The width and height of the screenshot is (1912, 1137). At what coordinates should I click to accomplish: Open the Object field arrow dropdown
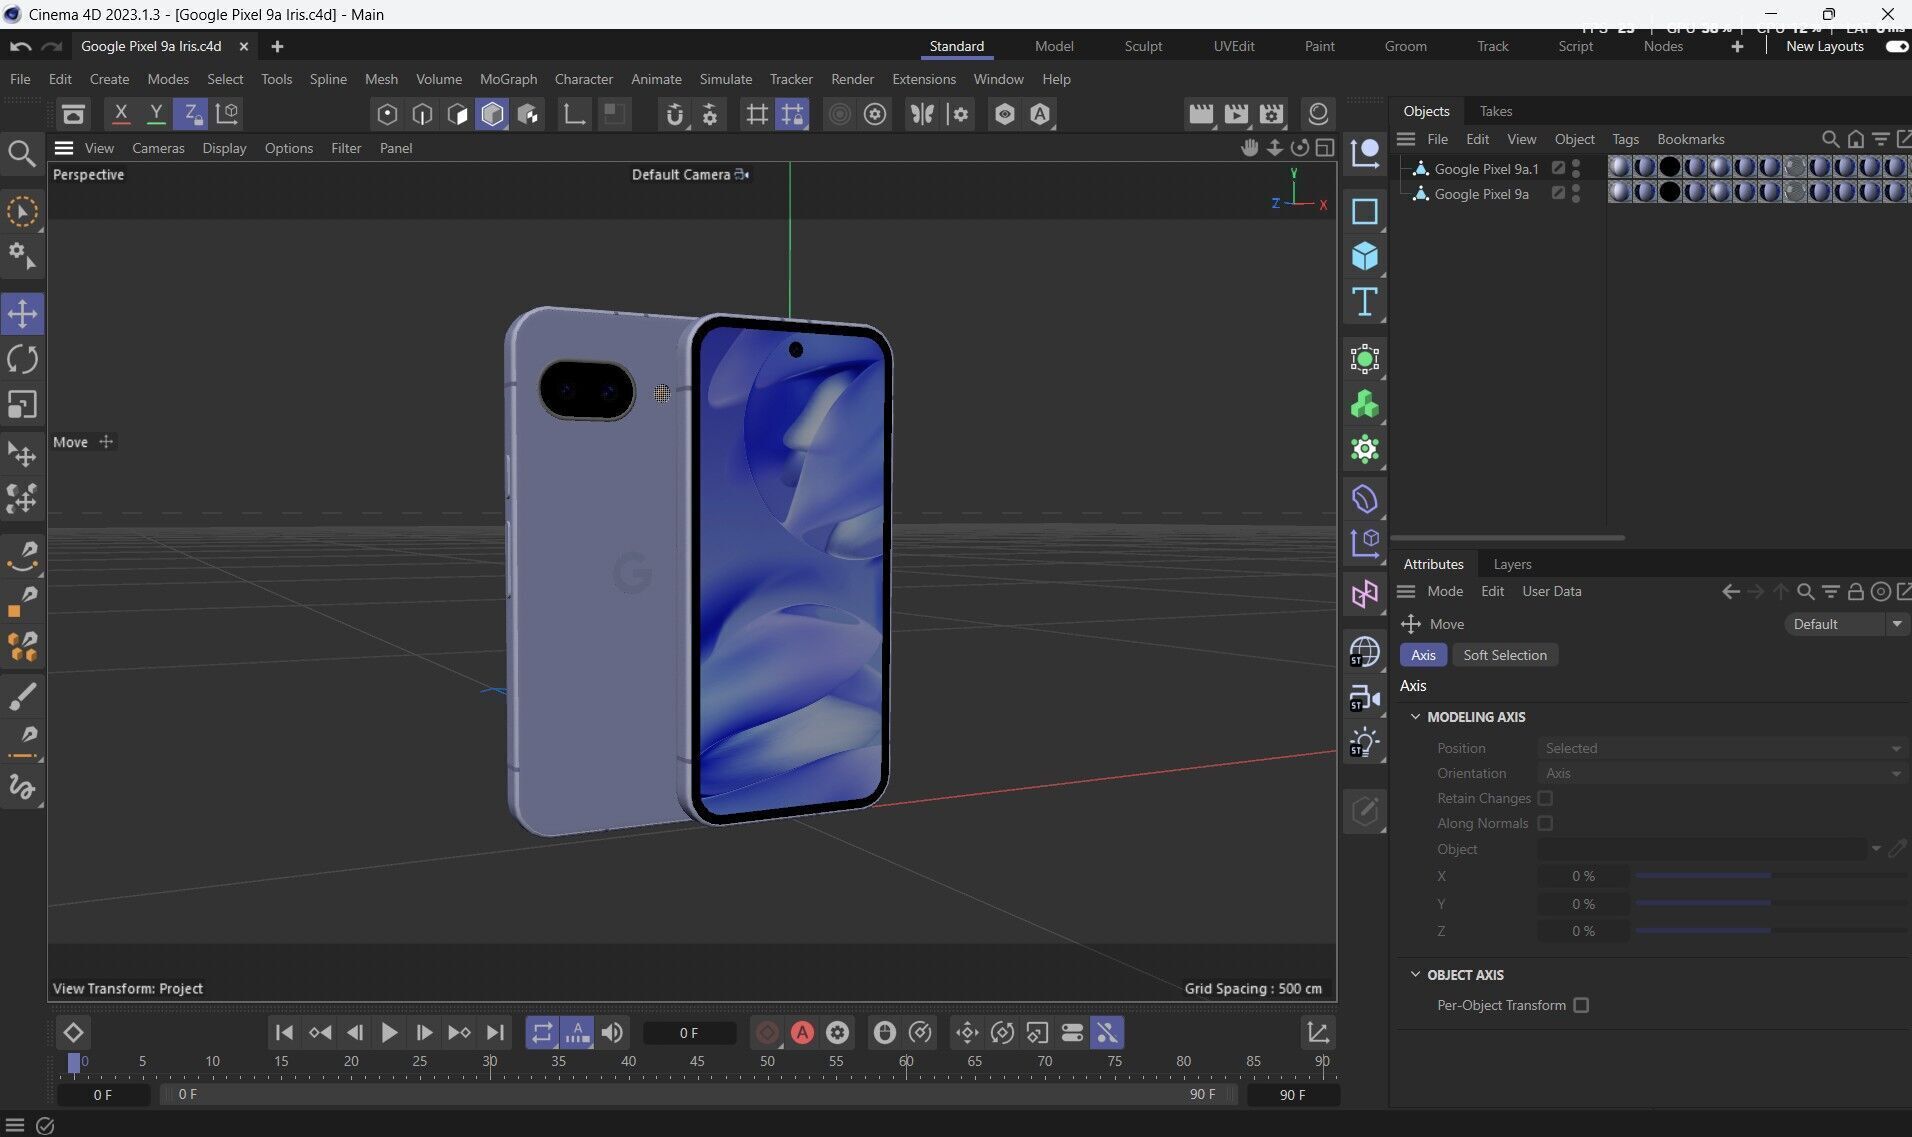point(1876,849)
